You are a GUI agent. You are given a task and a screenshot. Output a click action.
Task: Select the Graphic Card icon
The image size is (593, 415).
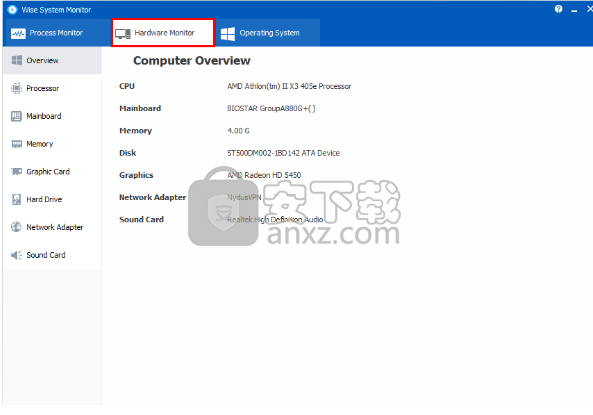(16, 171)
